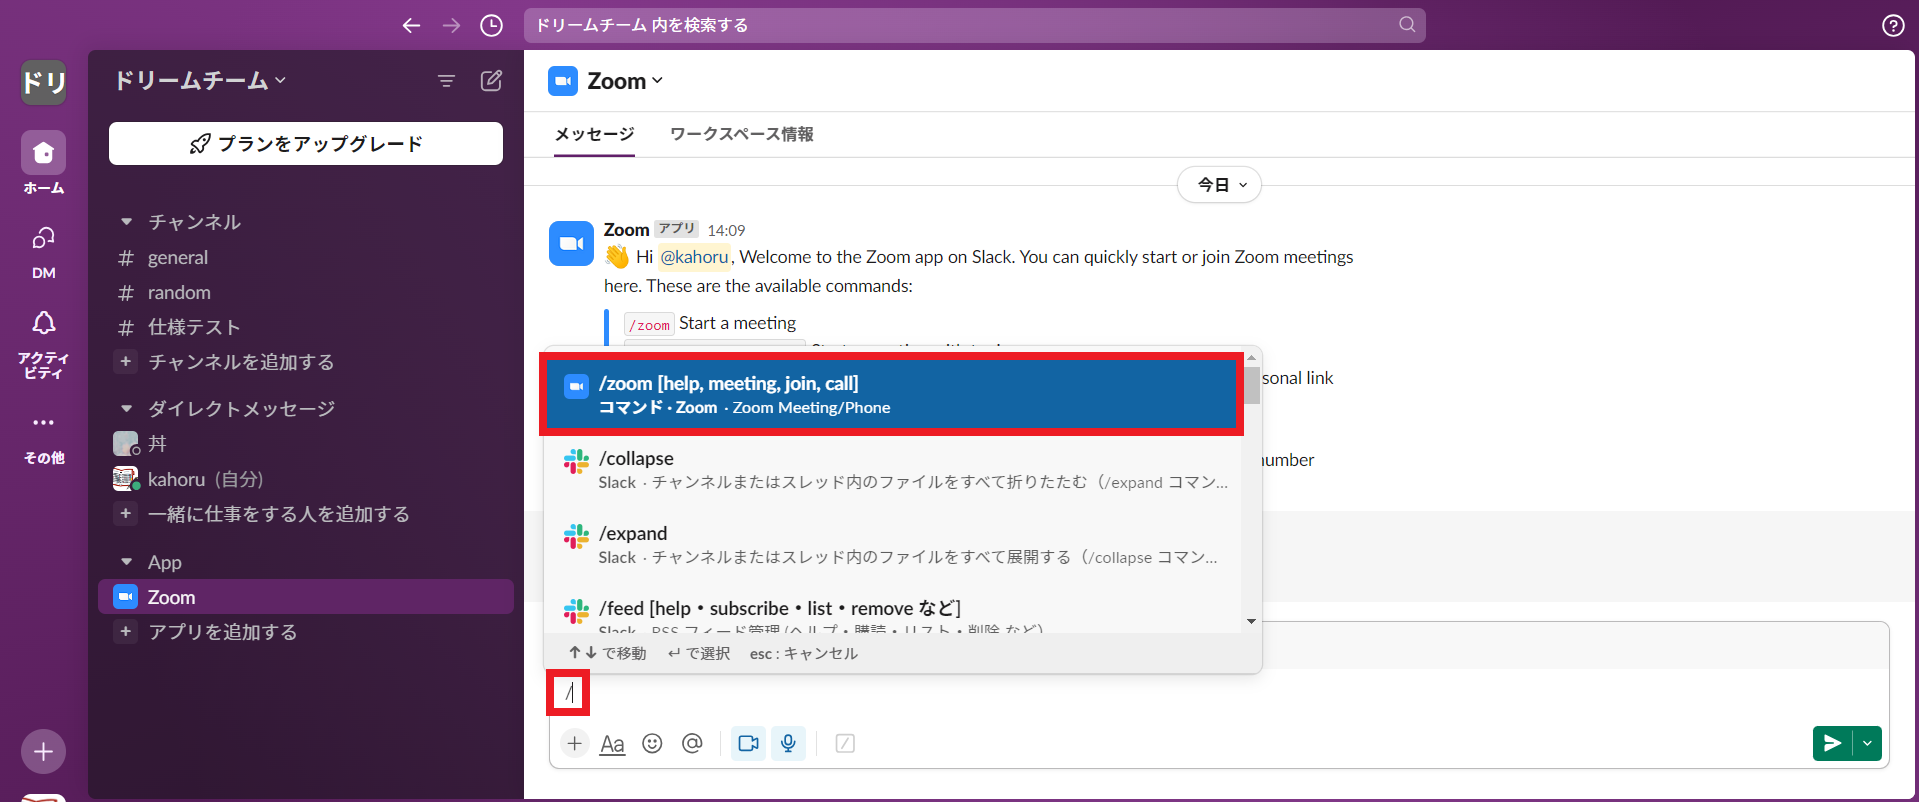Click the mention @ icon
This screenshot has width=1919, height=802.
pos(692,743)
